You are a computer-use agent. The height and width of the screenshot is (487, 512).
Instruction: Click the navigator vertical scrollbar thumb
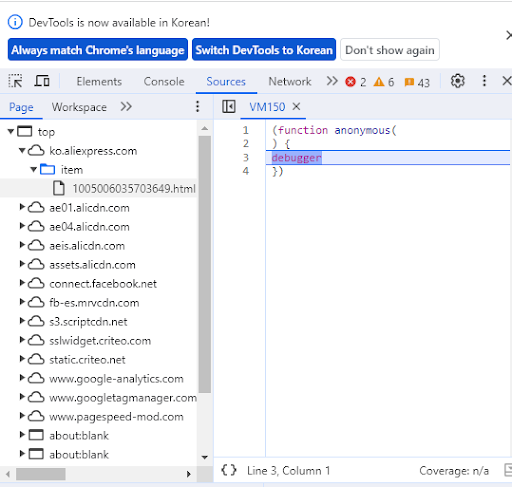(x=205, y=264)
